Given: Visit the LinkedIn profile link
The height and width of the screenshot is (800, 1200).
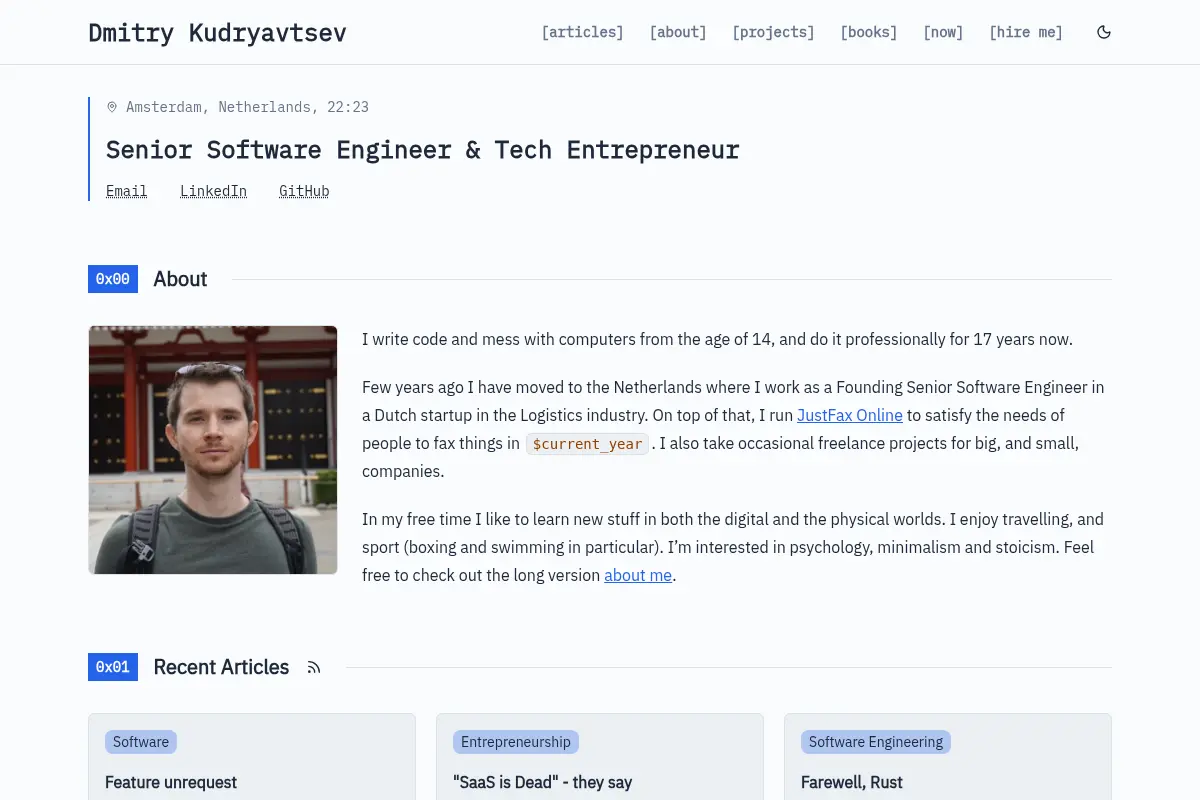Looking at the screenshot, I should tap(213, 191).
